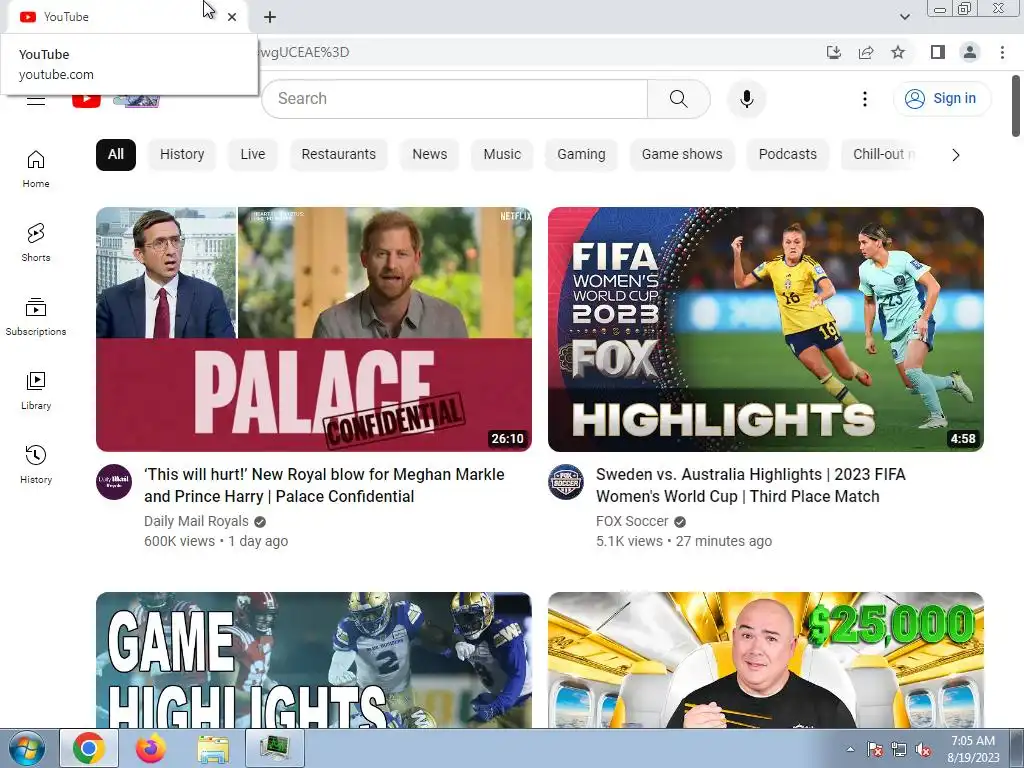Close the YouTube browser tab
Viewport: 1024px width, 768px height.
pyautogui.click(x=232, y=17)
